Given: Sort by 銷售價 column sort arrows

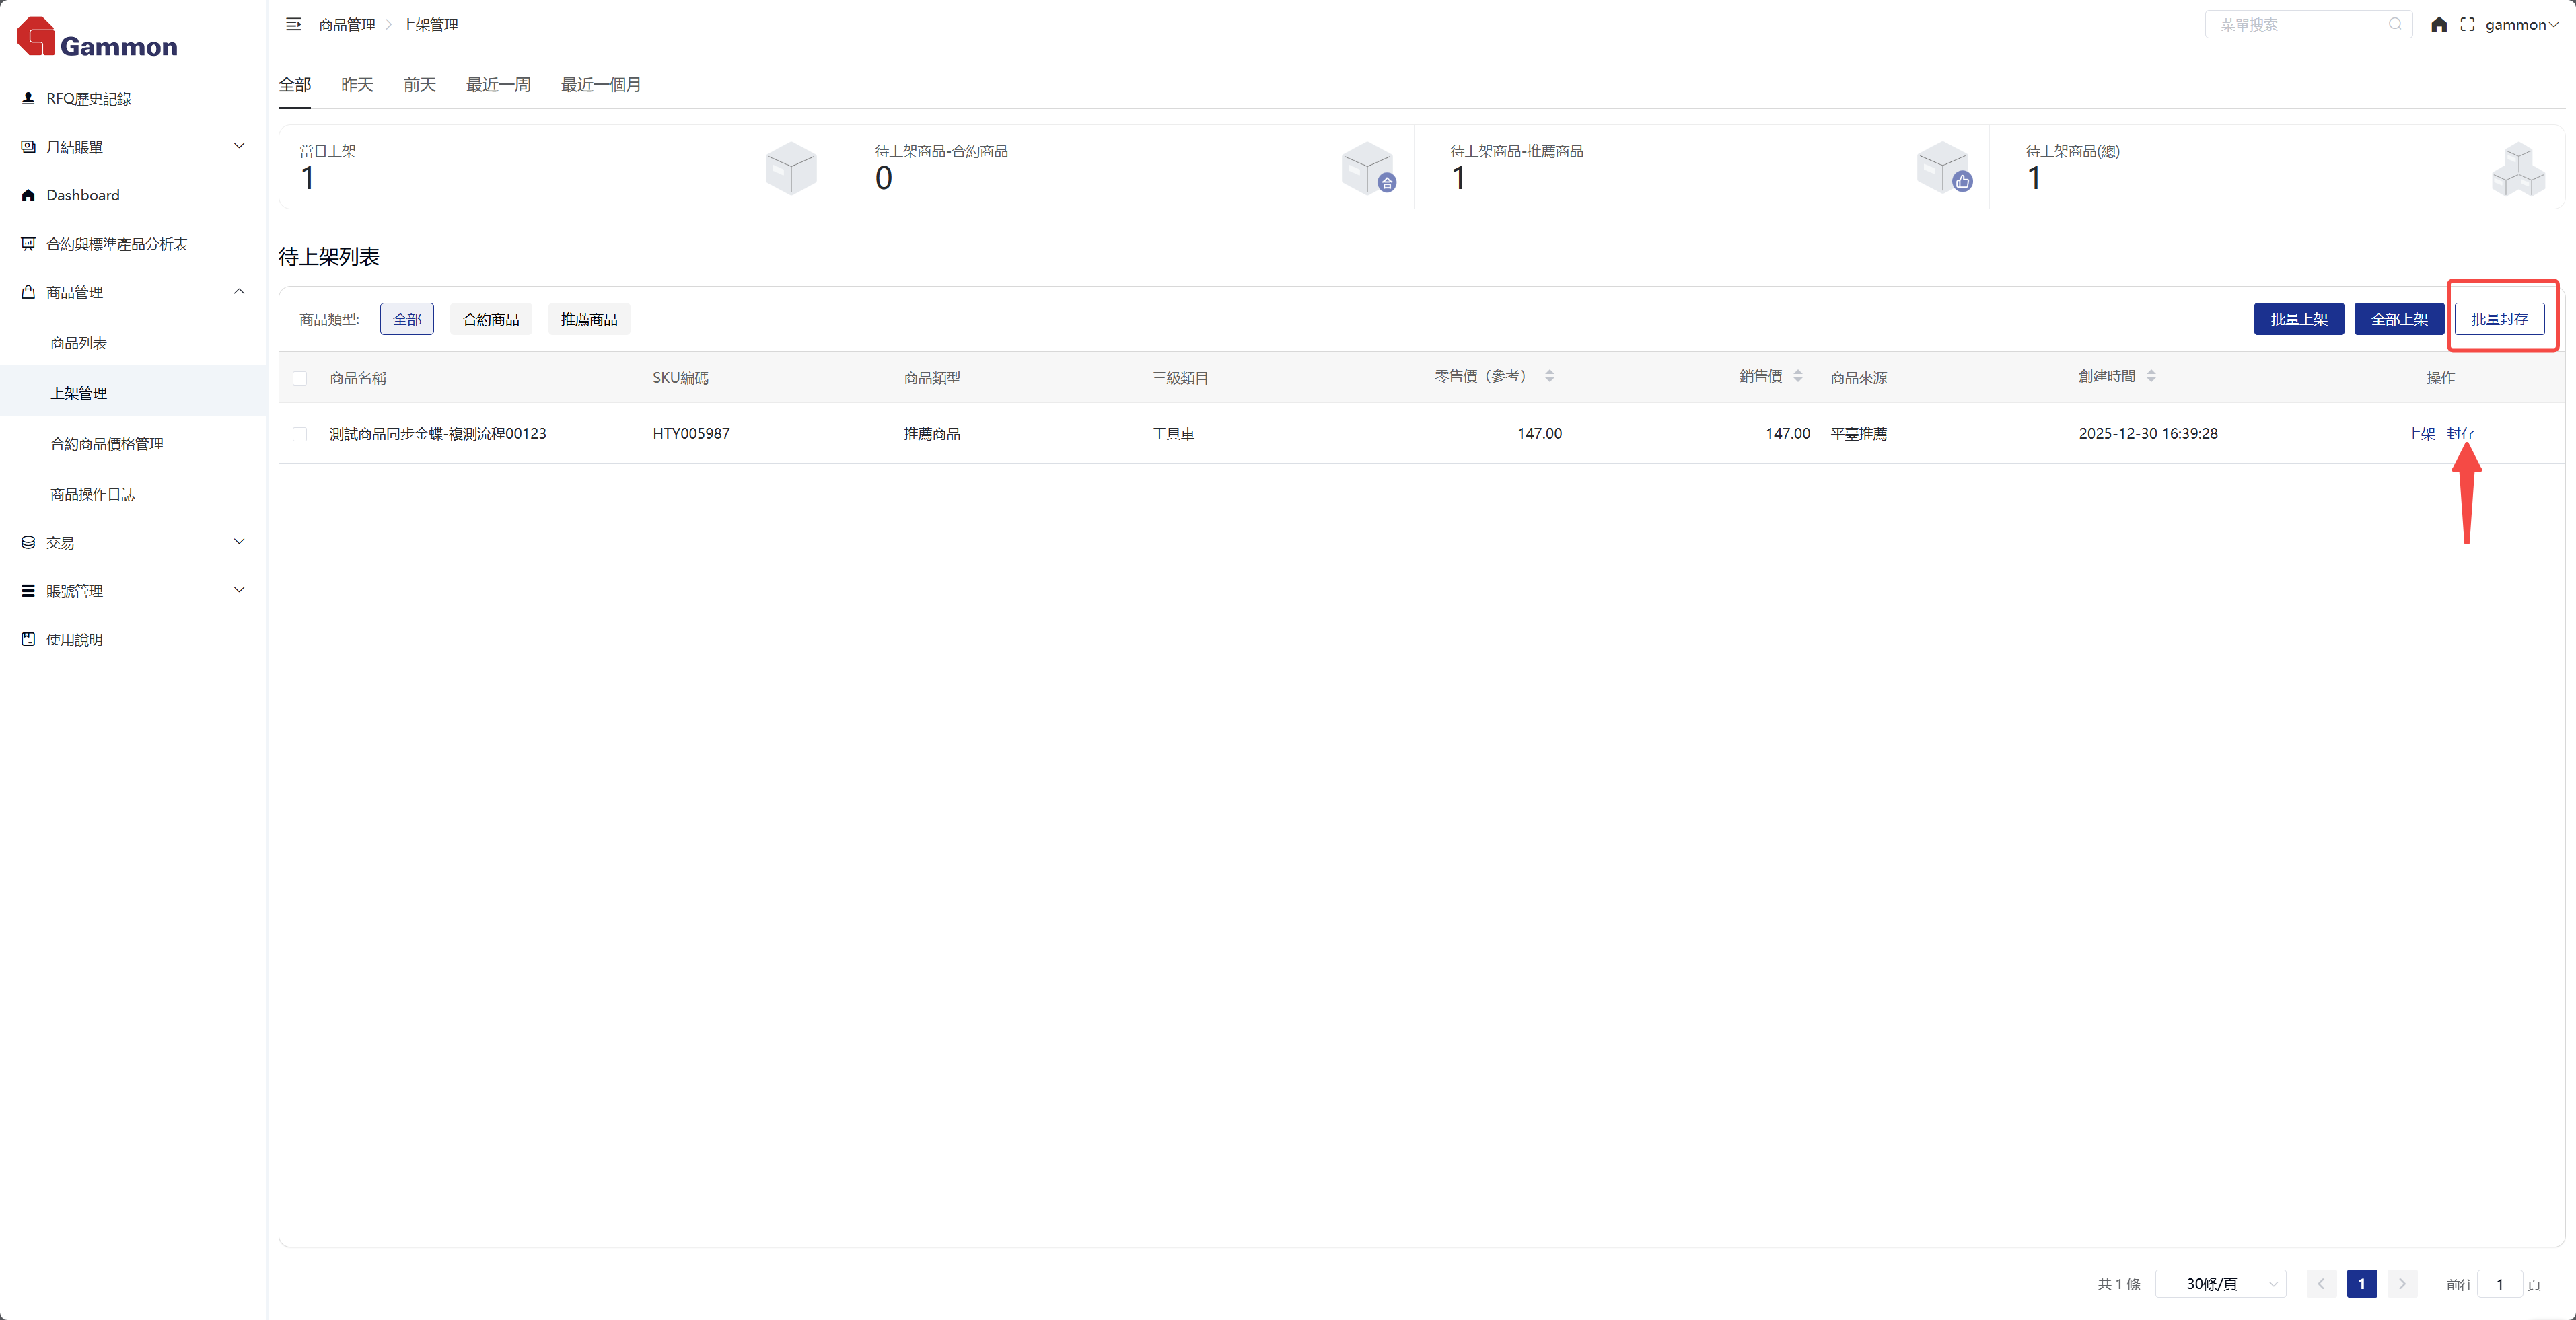Looking at the screenshot, I should pos(1798,377).
